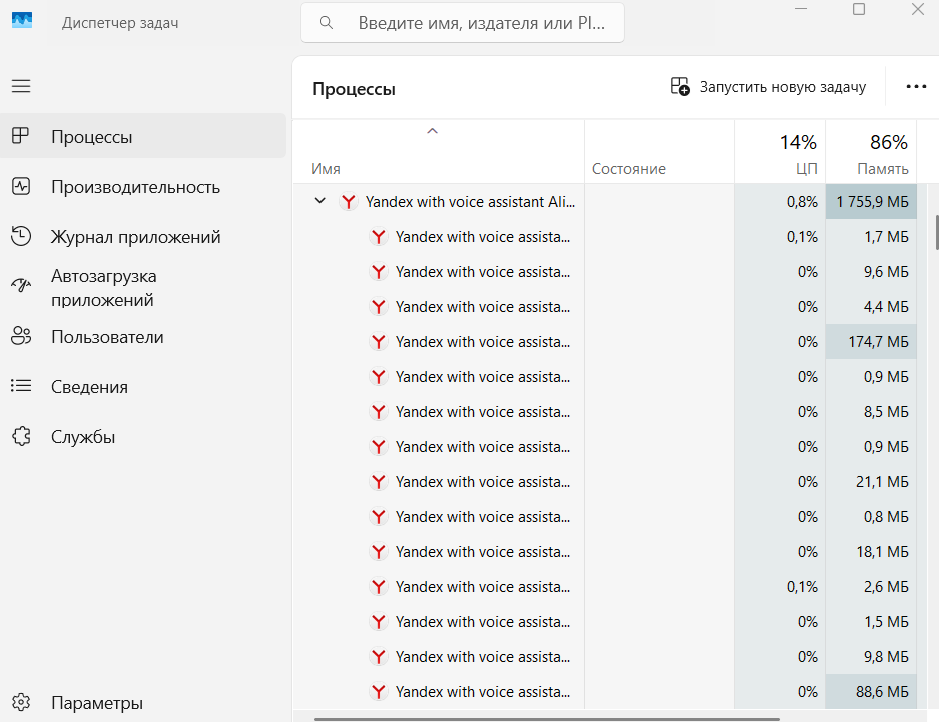This screenshot has height=722, width=939.
Task: Click Yandex icon in the 1,7 МБ row
Action: (x=378, y=237)
